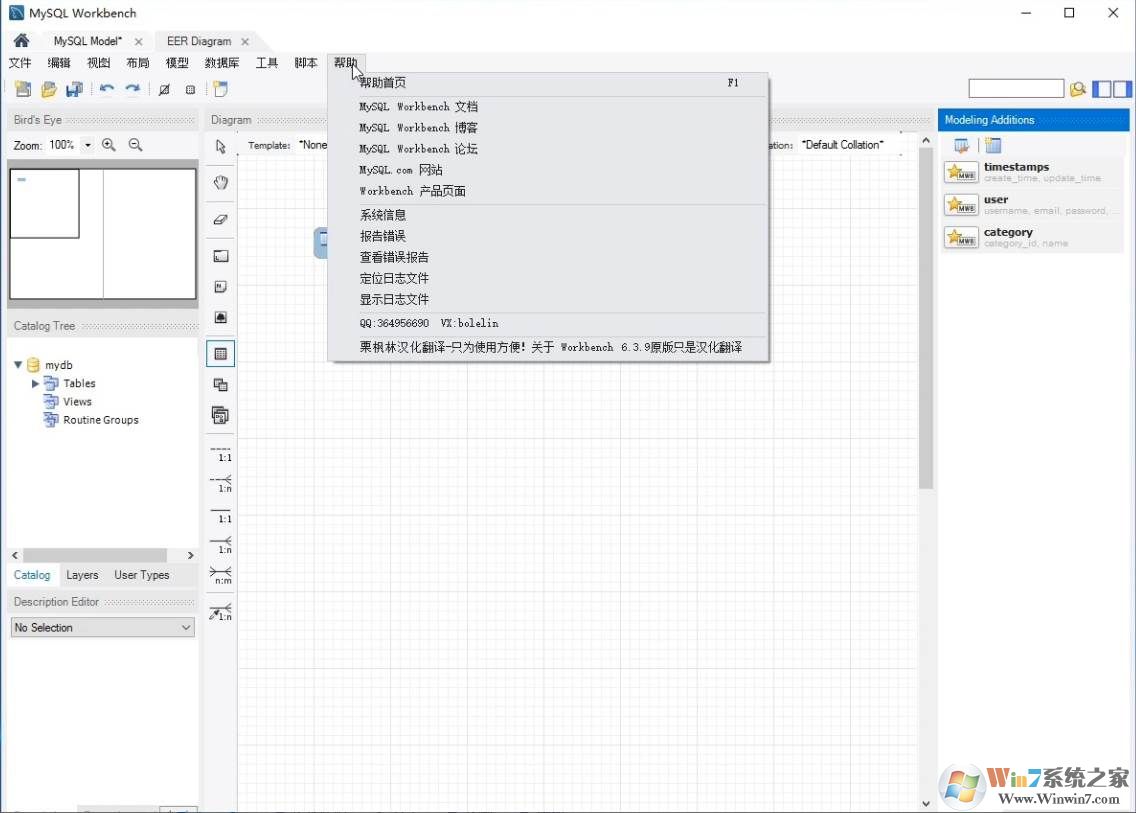This screenshot has width=1136, height=813.
Task: Switch to the Layers tab
Action: [x=82, y=575]
